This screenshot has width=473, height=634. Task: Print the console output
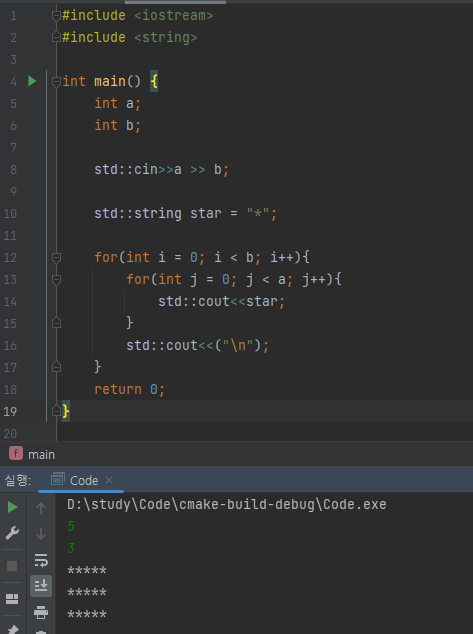click(x=41, y=612)
